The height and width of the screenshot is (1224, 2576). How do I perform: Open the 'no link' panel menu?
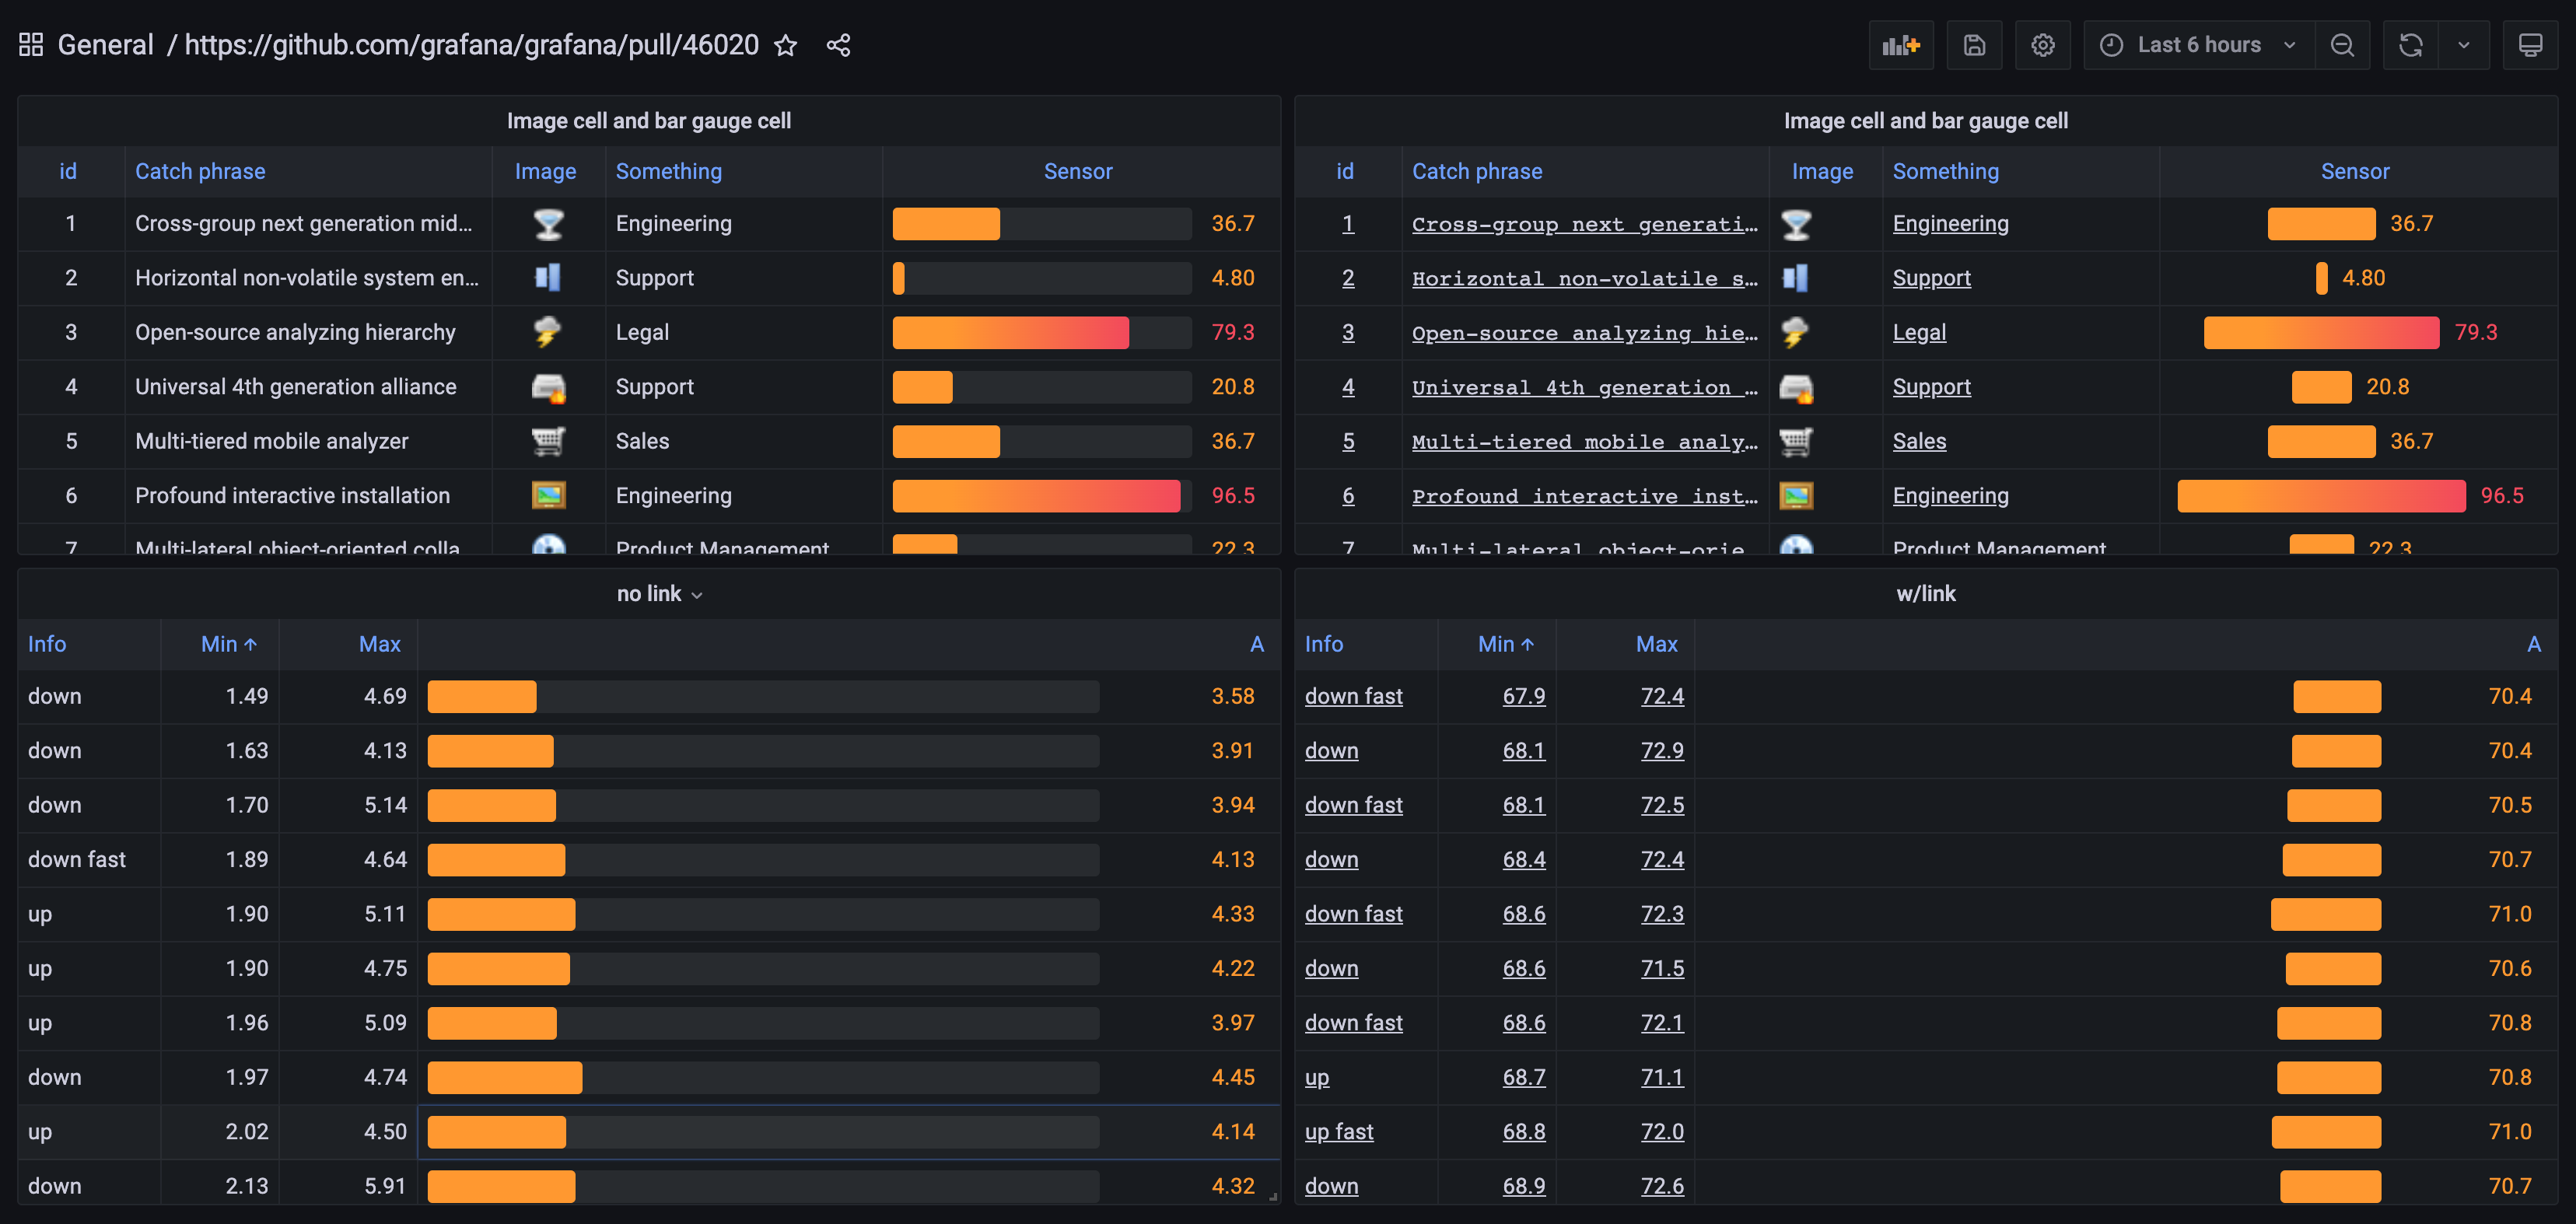659,593
